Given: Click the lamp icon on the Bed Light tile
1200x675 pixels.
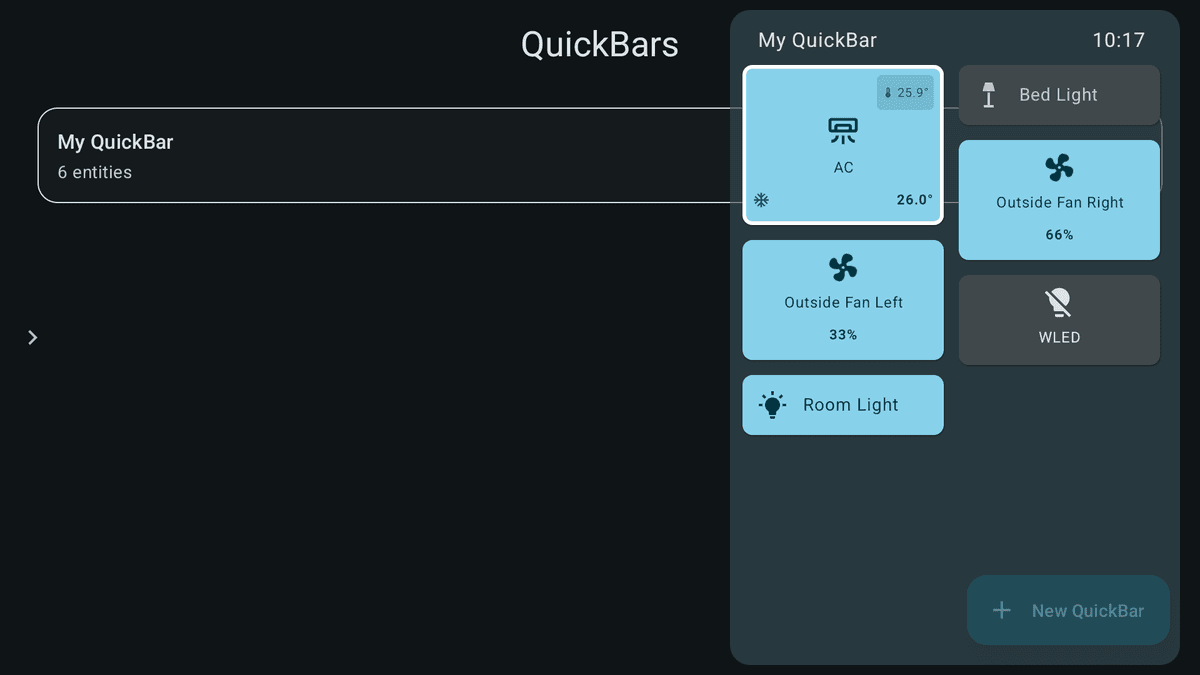Looking at the screenshot, I should tap(989, 94).
